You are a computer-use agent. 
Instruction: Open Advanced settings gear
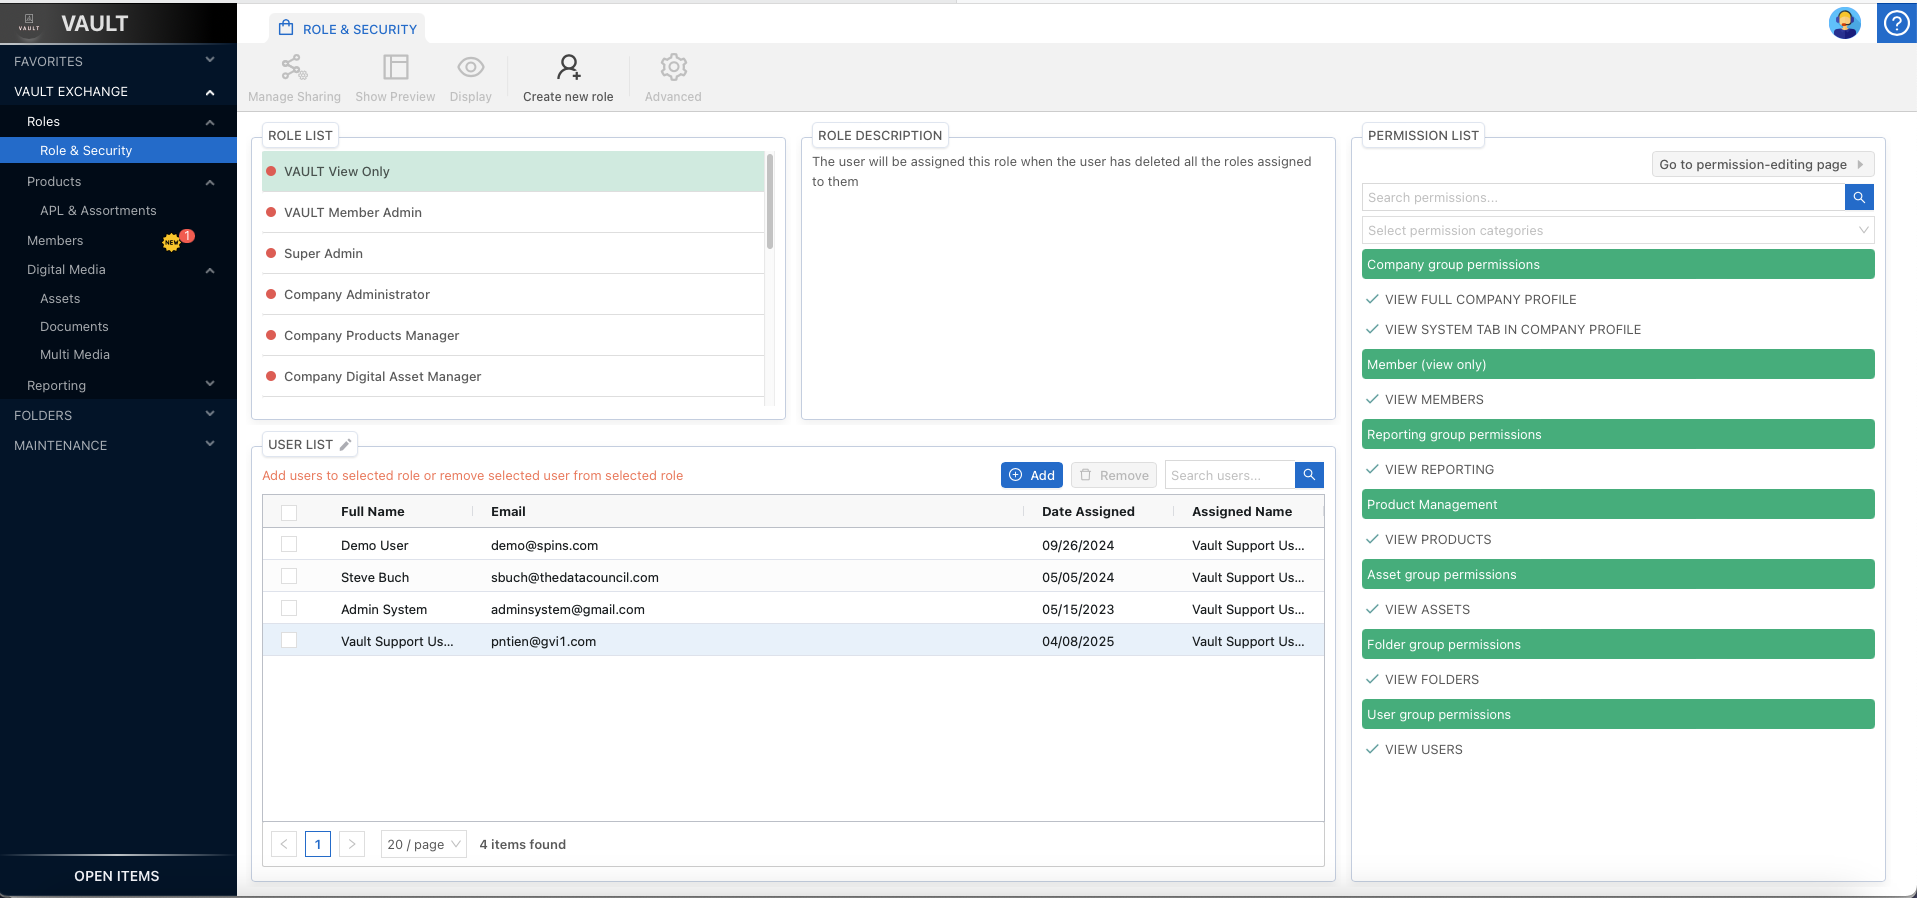(x=673, y=79)
